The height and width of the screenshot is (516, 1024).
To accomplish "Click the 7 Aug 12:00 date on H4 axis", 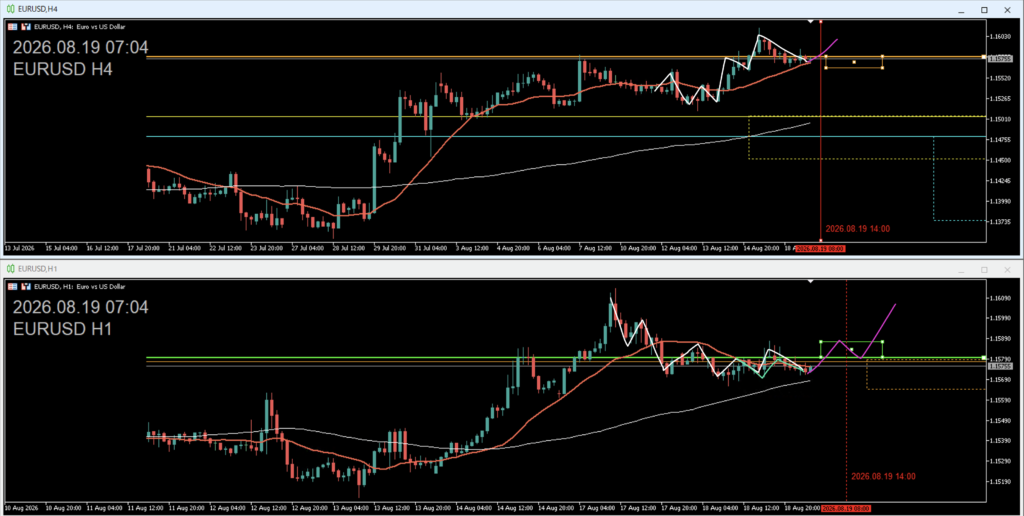I will pyautogui.click(x=596, y=248).
